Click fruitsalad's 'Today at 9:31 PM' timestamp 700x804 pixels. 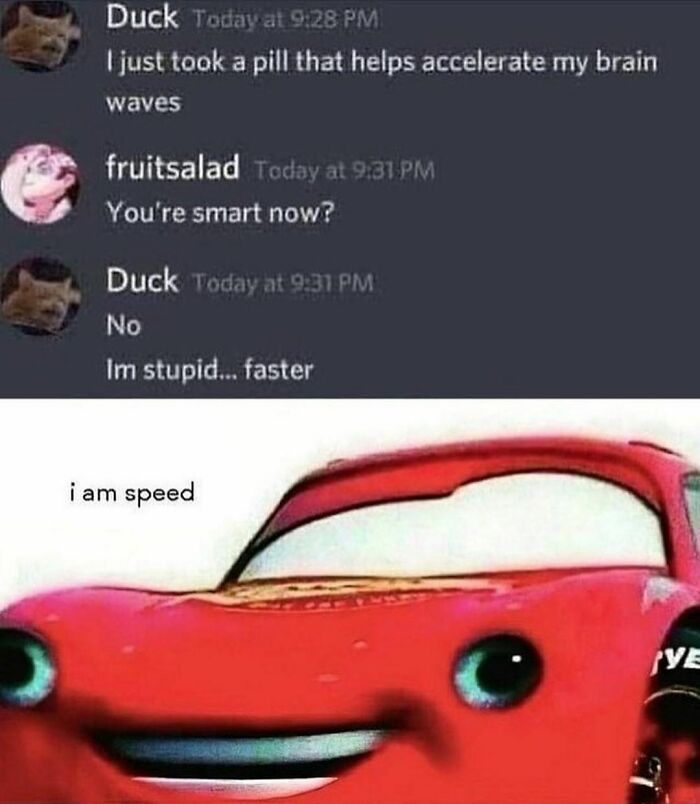[x=344, y=170]
